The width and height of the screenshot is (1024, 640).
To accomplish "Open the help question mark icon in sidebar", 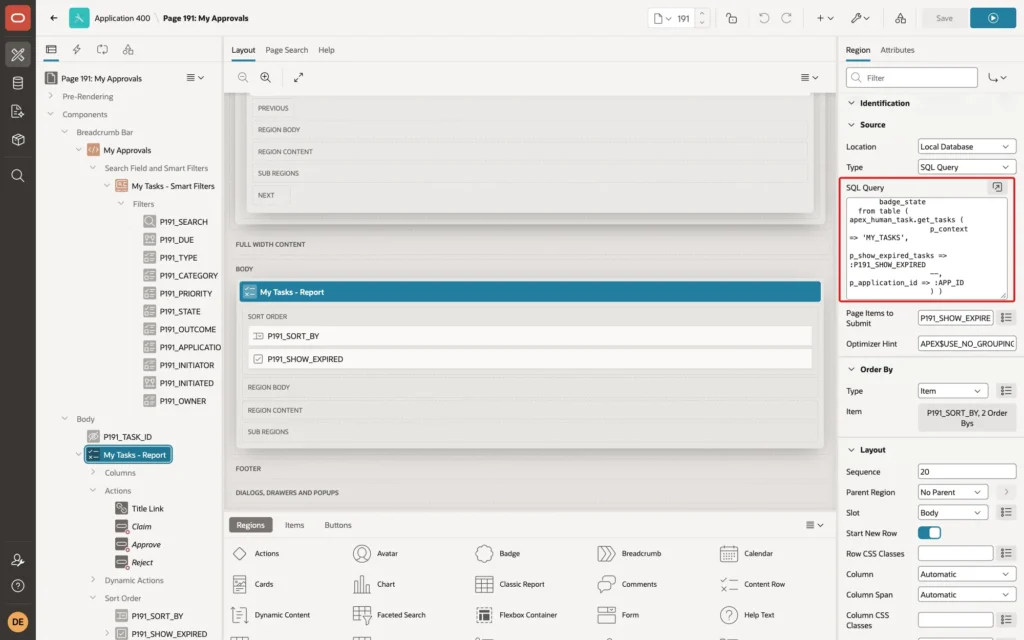I will (18, 586).
